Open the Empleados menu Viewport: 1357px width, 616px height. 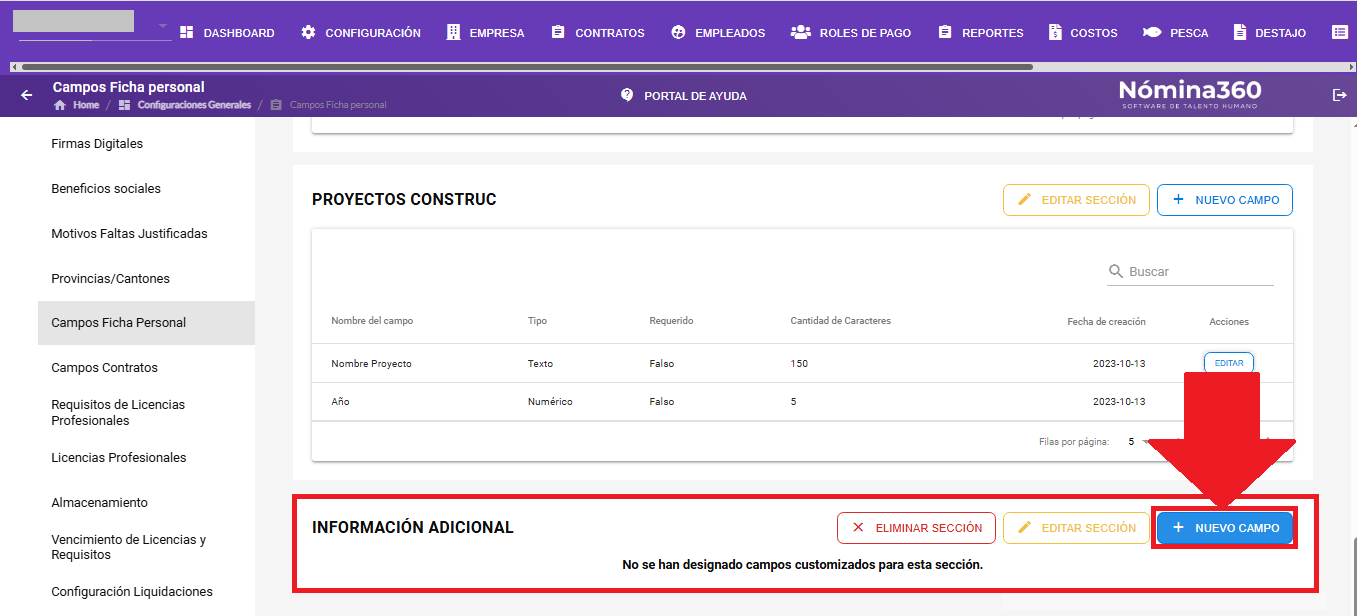(718, 33)
